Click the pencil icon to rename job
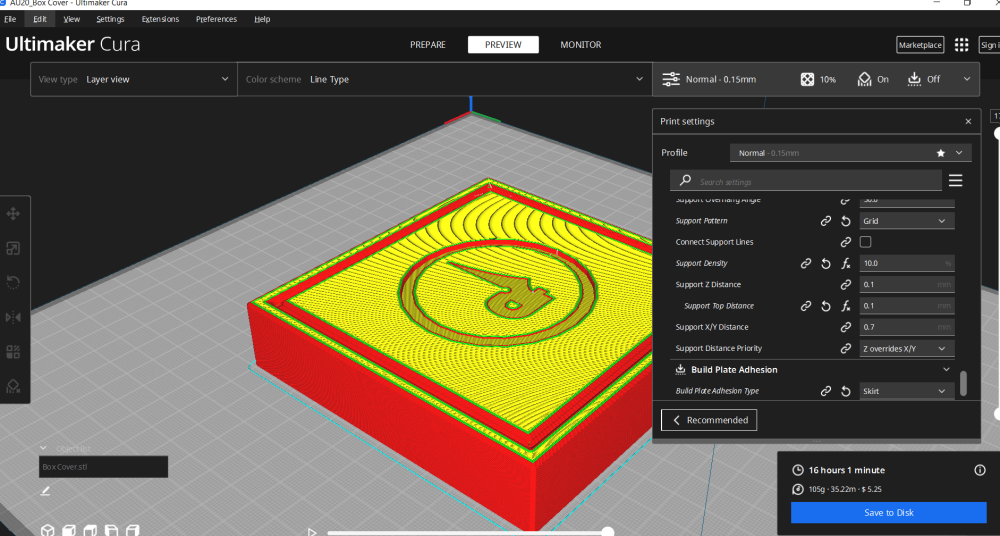The image size is (1000, 536). [x=45, y=491]
